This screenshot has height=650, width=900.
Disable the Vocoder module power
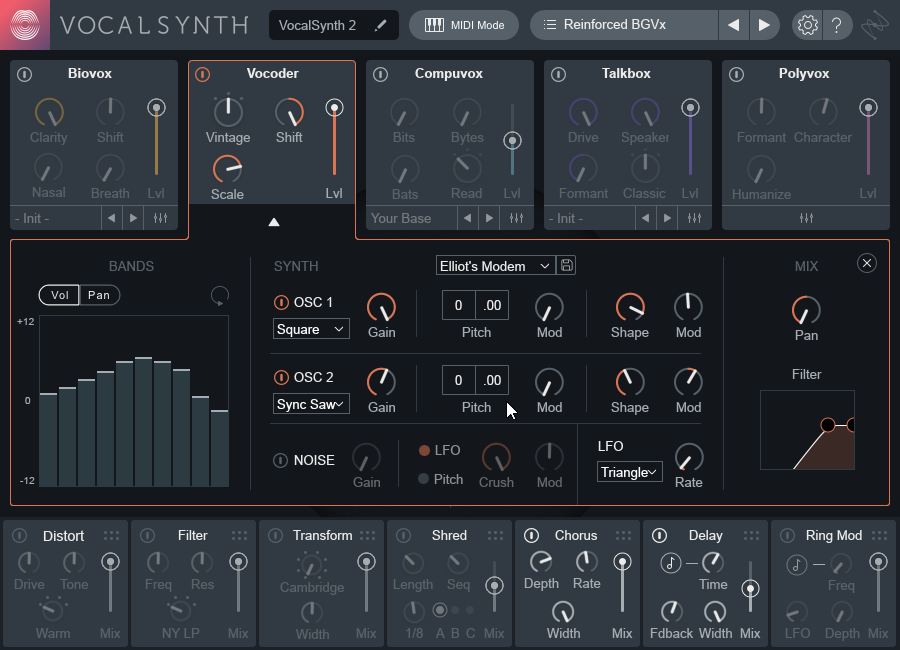click(x=203, y=74)
